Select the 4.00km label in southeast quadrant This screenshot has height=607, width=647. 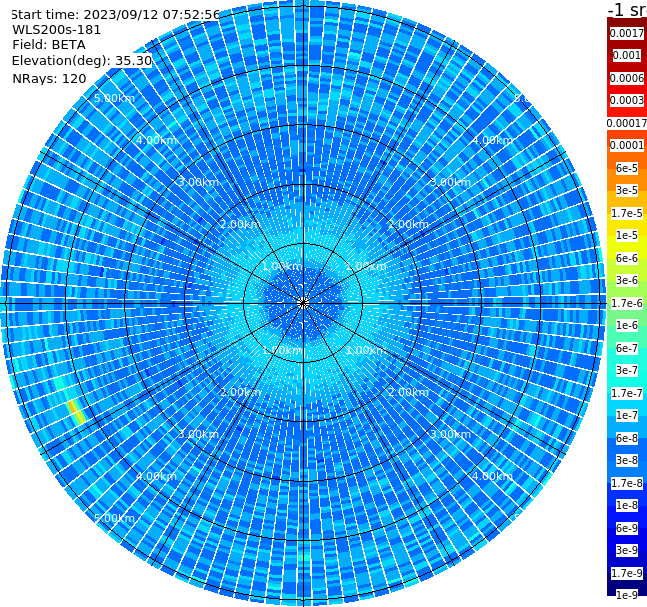492,476
